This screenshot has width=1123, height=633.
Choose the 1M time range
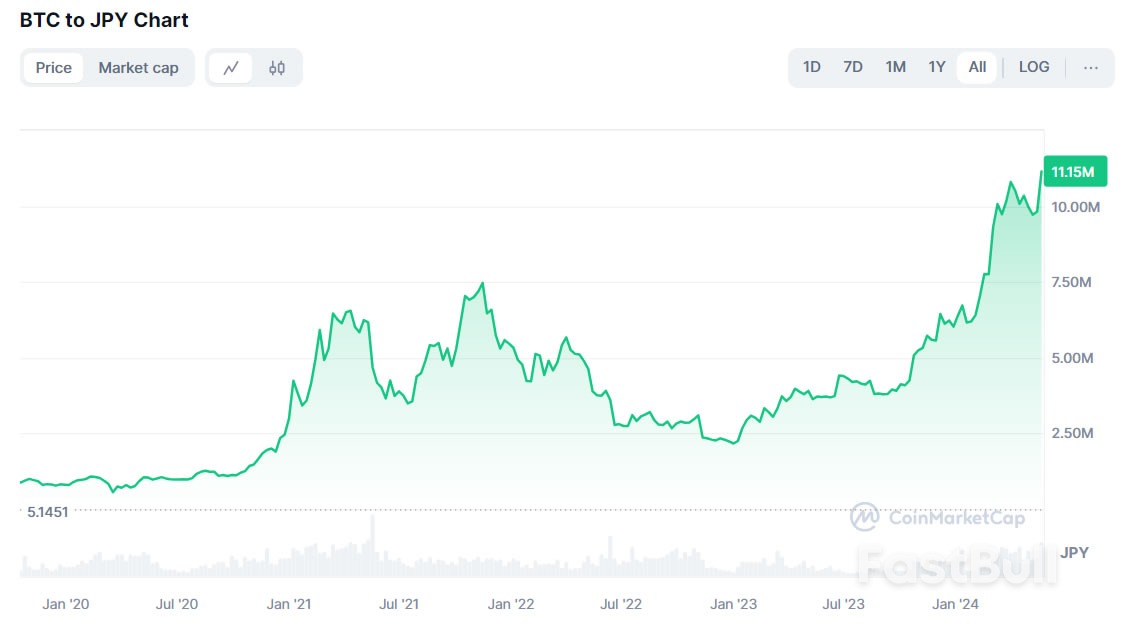894,66
